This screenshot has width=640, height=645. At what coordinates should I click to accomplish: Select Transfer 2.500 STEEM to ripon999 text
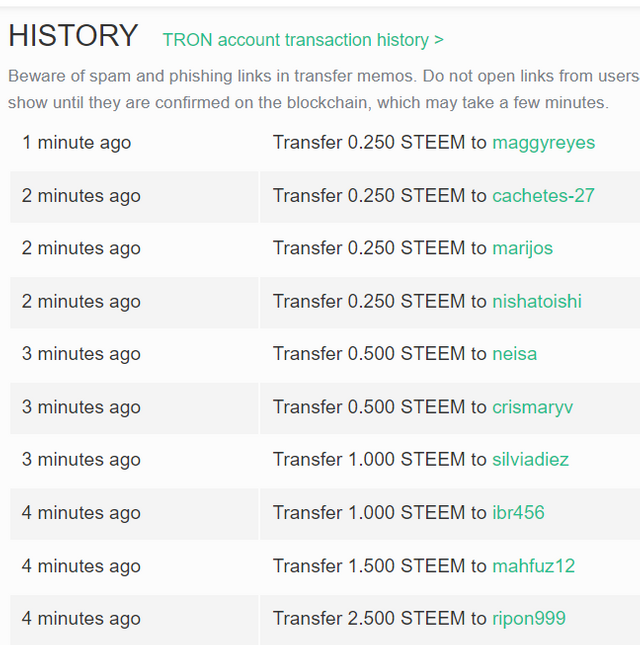click(419, 619)
